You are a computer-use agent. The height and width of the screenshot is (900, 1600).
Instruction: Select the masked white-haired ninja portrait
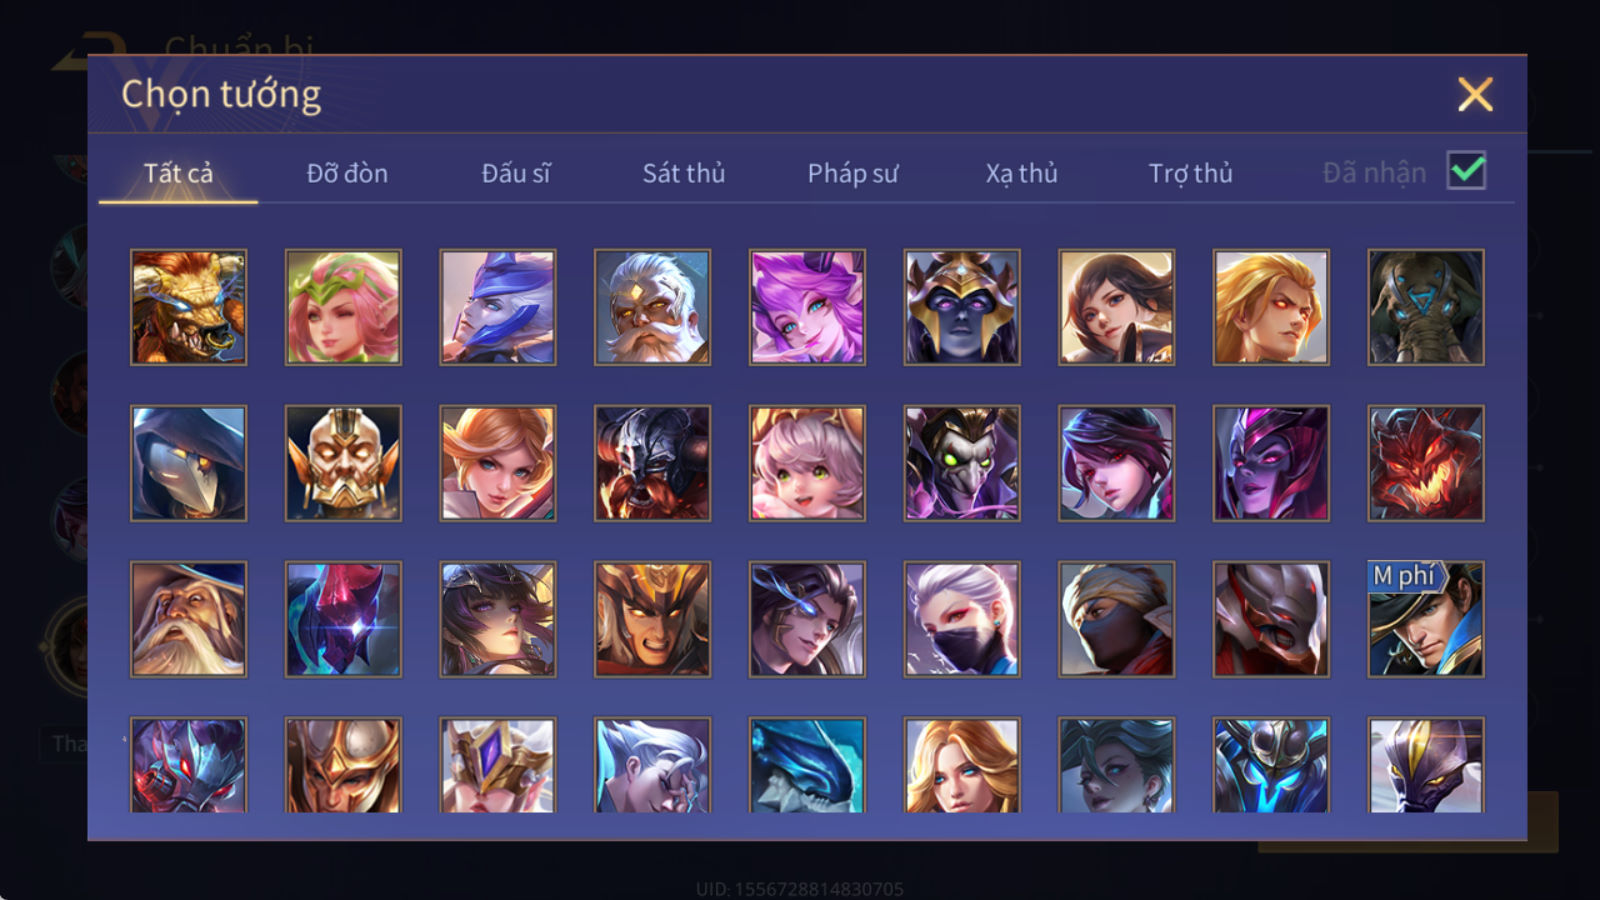(x=962, y=619)
